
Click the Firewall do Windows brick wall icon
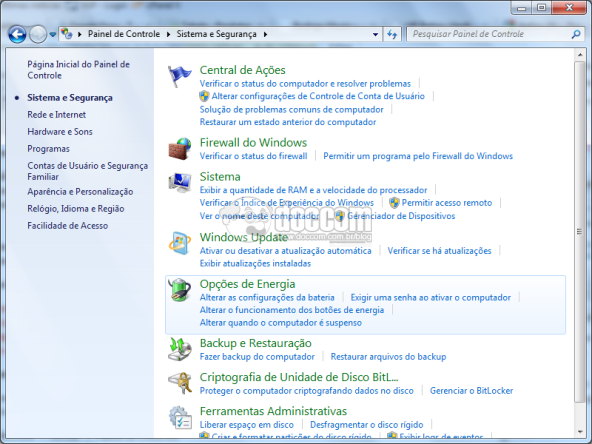click(x=180, y=149)
